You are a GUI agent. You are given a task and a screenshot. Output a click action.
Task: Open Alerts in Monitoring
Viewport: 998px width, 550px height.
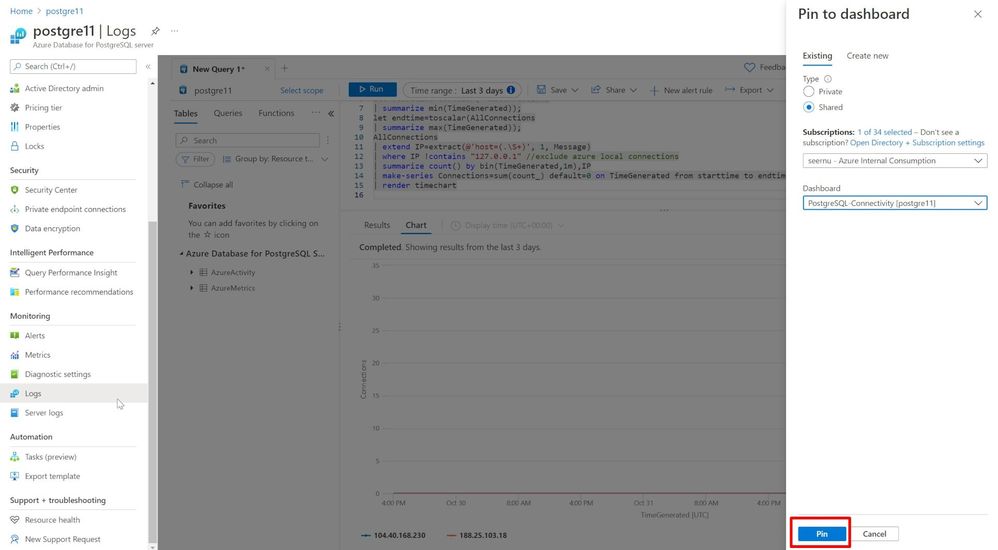[x=34, y=335]
